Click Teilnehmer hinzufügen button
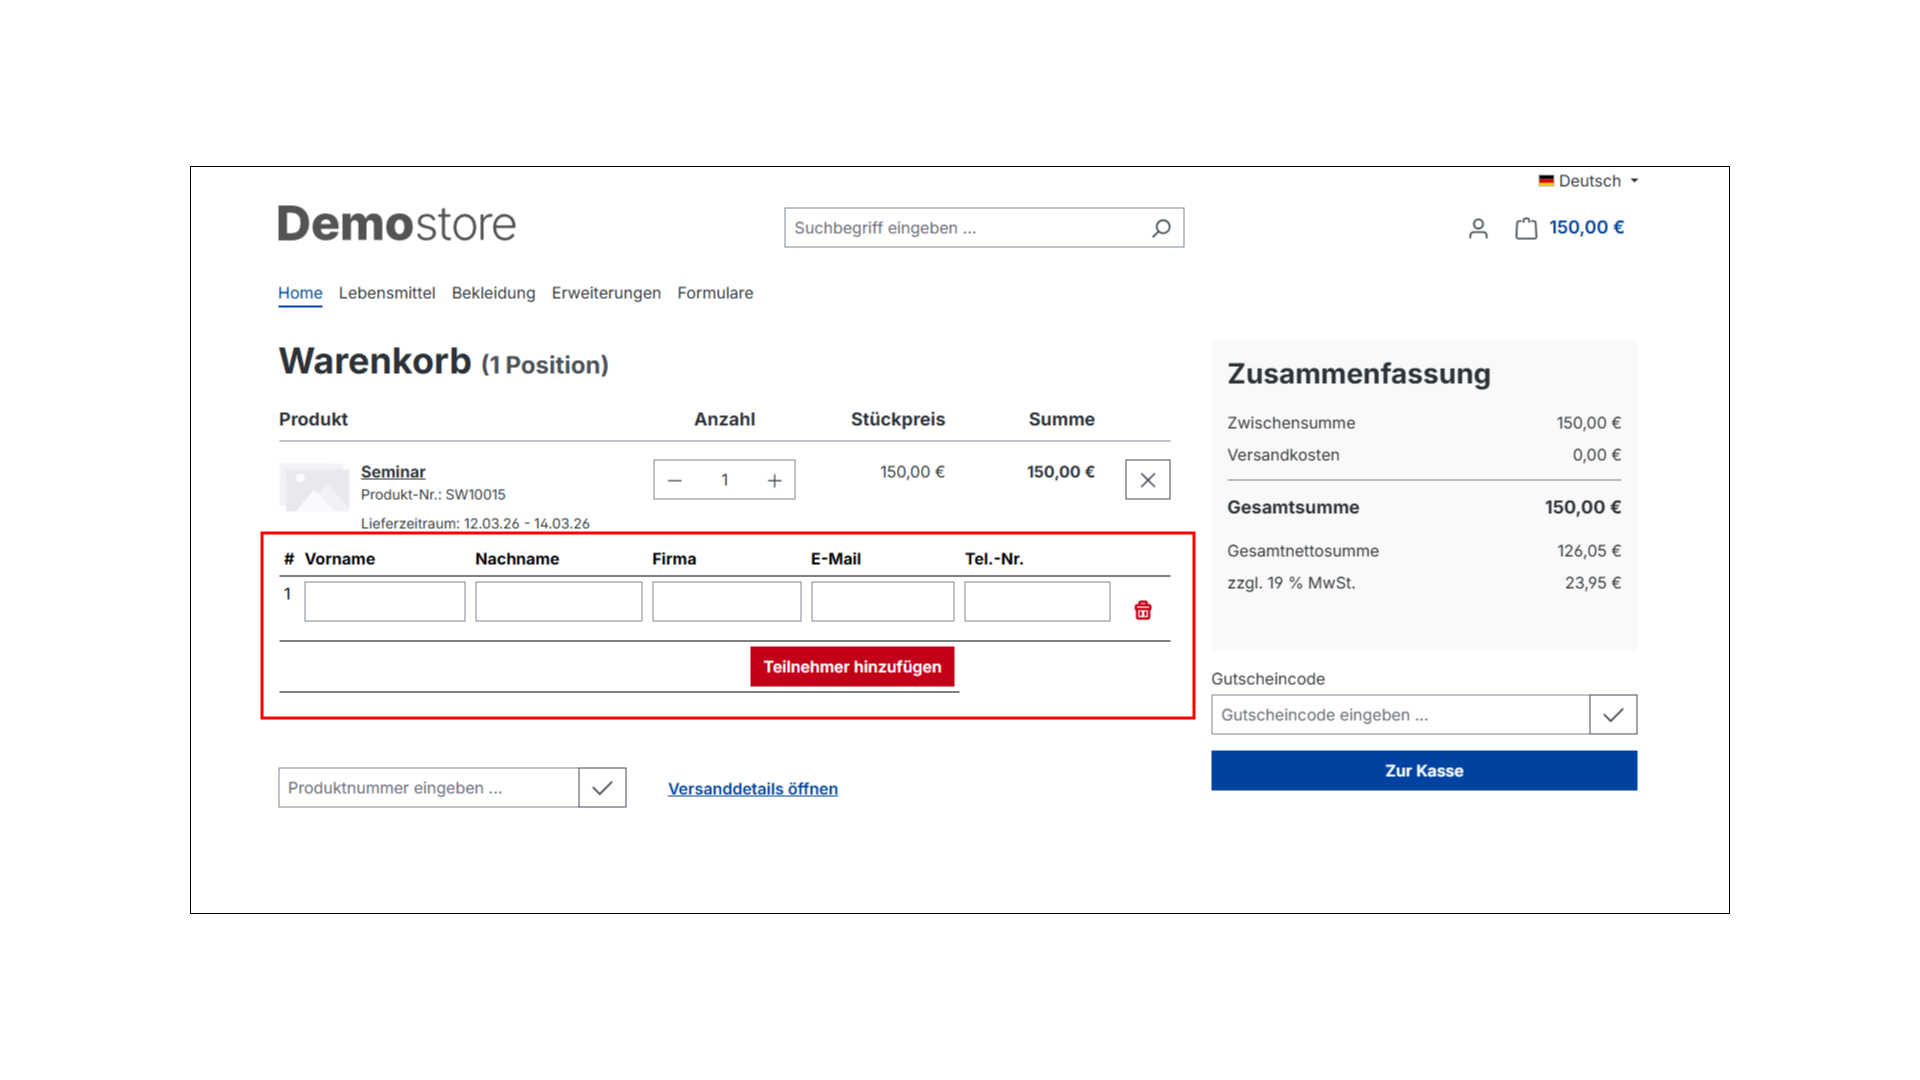 tap(852, 667)
